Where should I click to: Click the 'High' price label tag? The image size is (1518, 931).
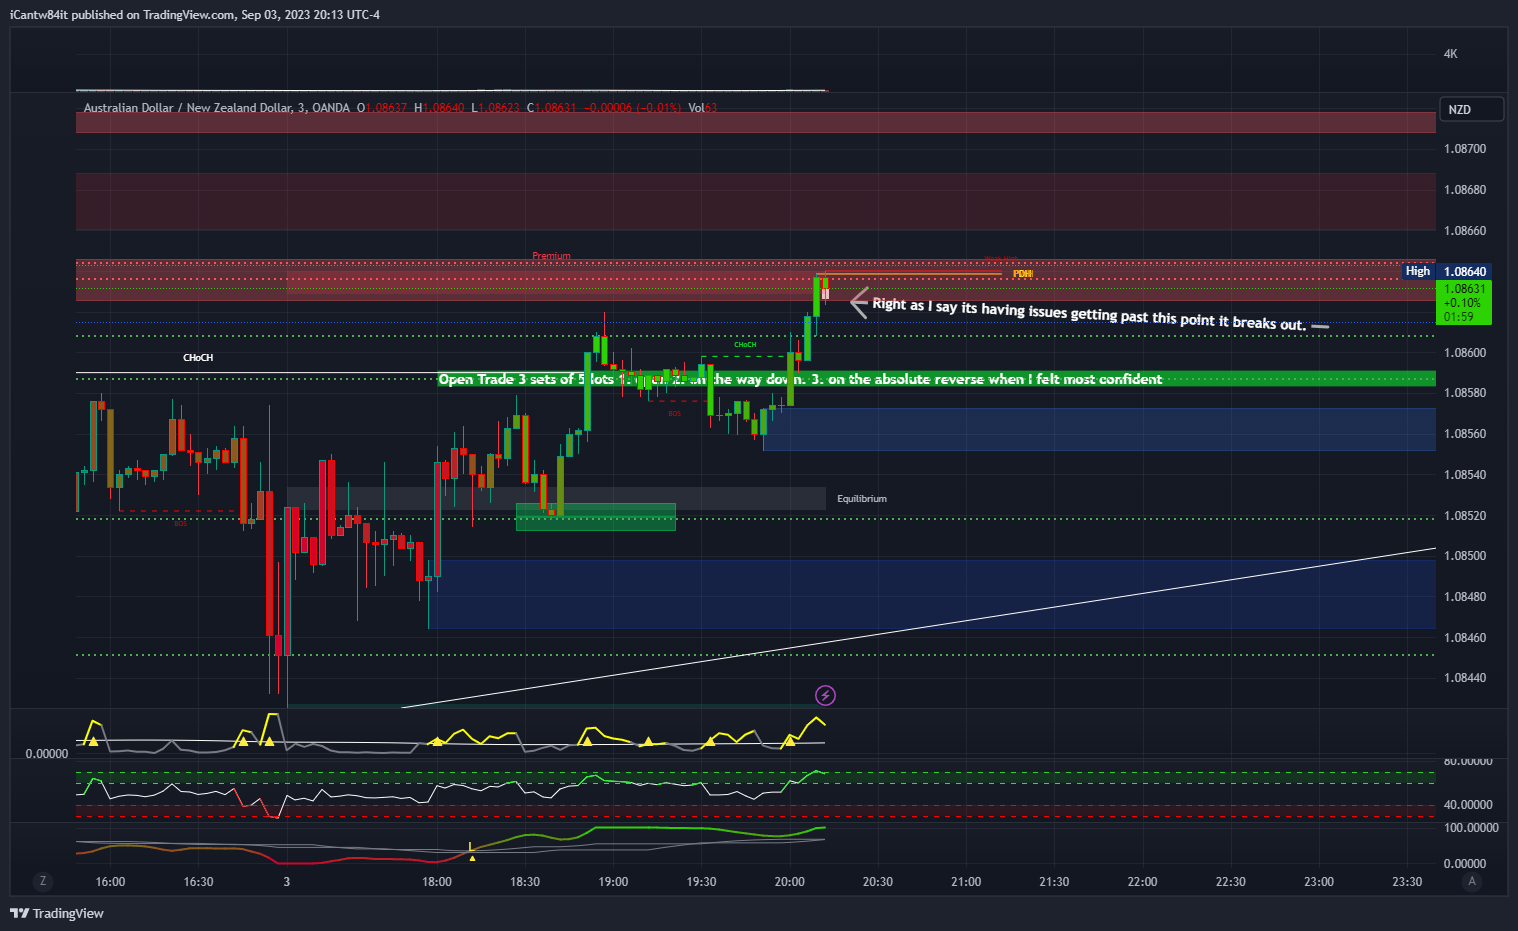pos(1418,271)
